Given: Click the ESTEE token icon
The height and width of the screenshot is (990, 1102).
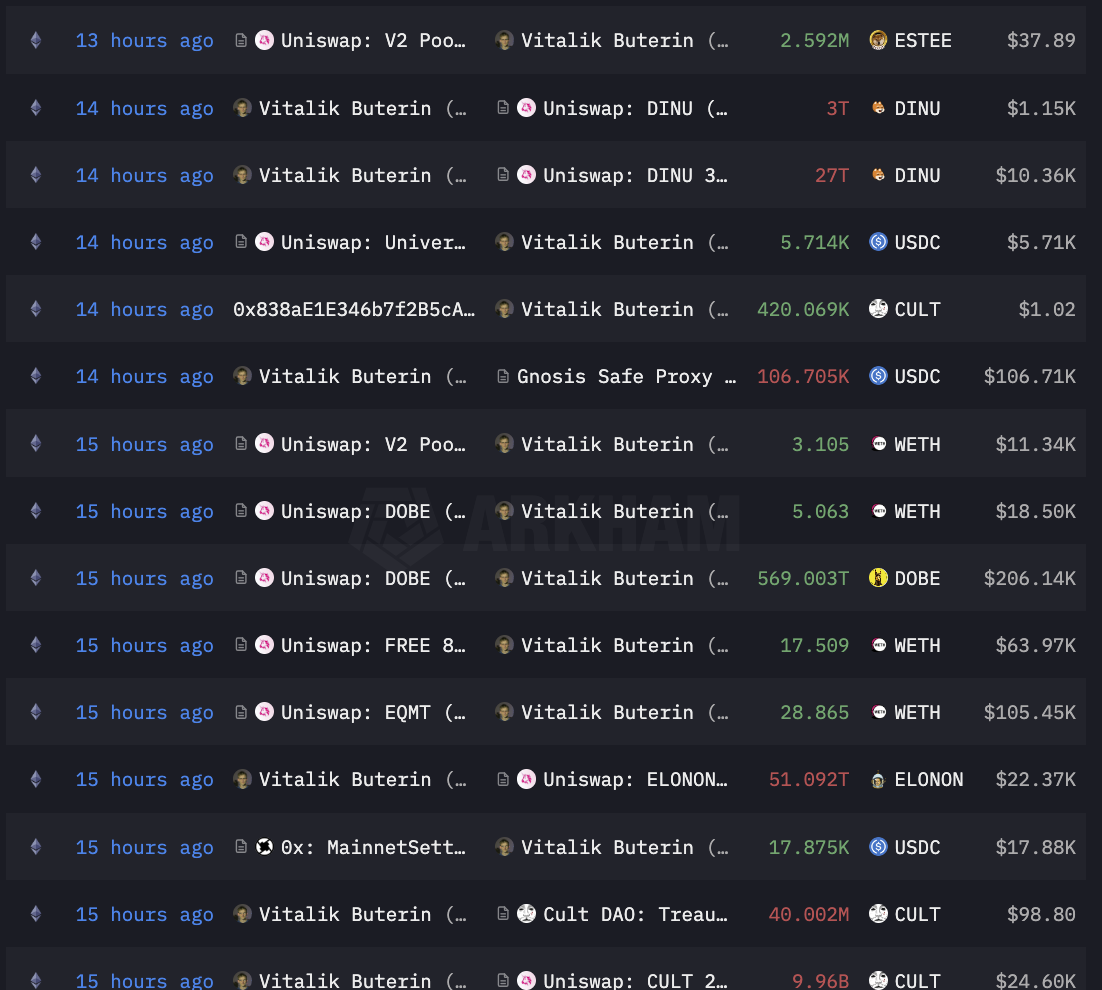Looking at the screenshot, I should 878,40.
